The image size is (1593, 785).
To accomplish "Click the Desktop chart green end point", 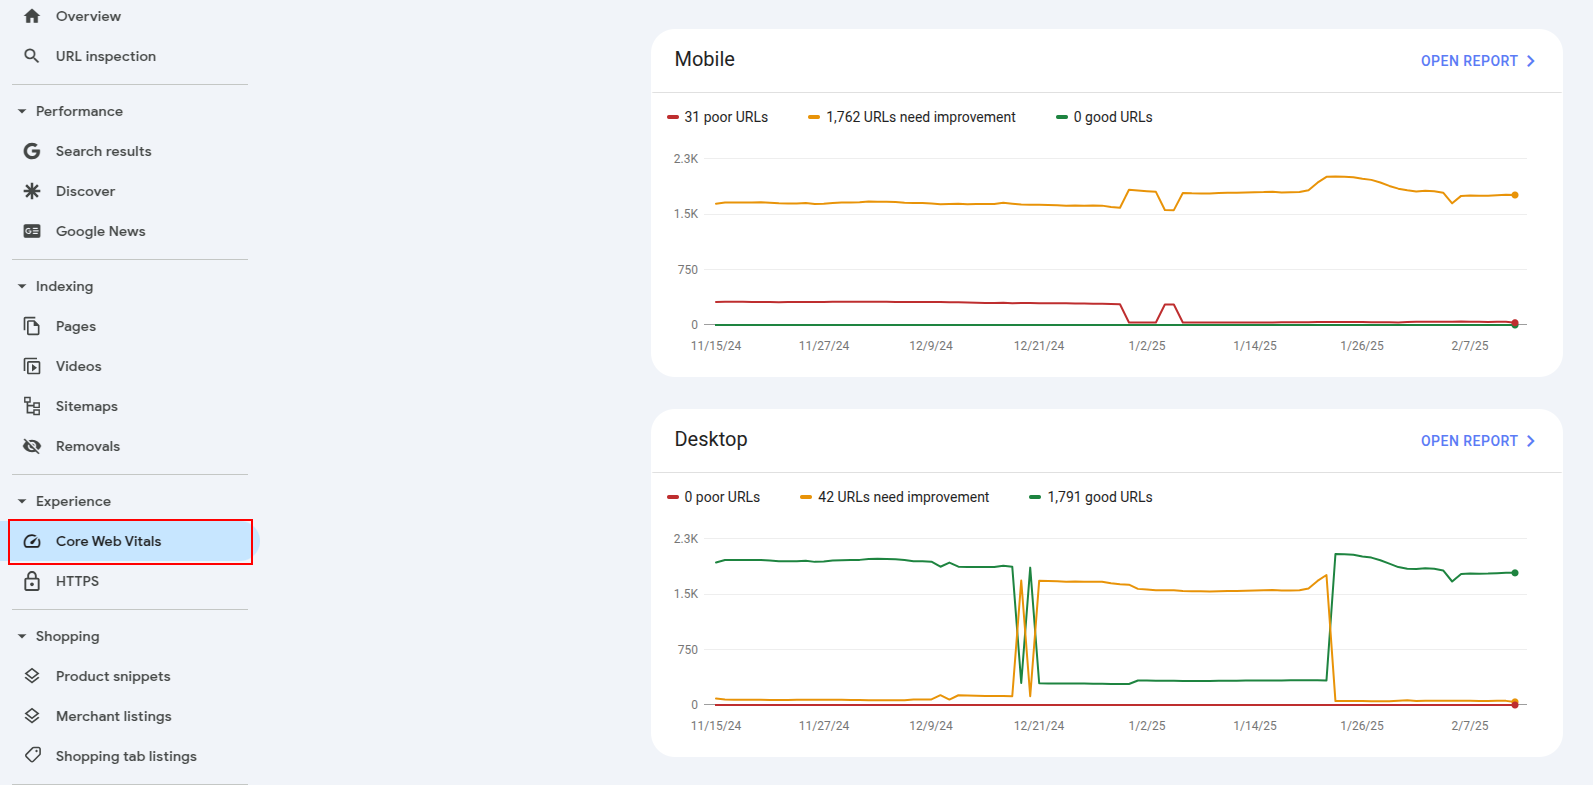I will point(1515,573).
